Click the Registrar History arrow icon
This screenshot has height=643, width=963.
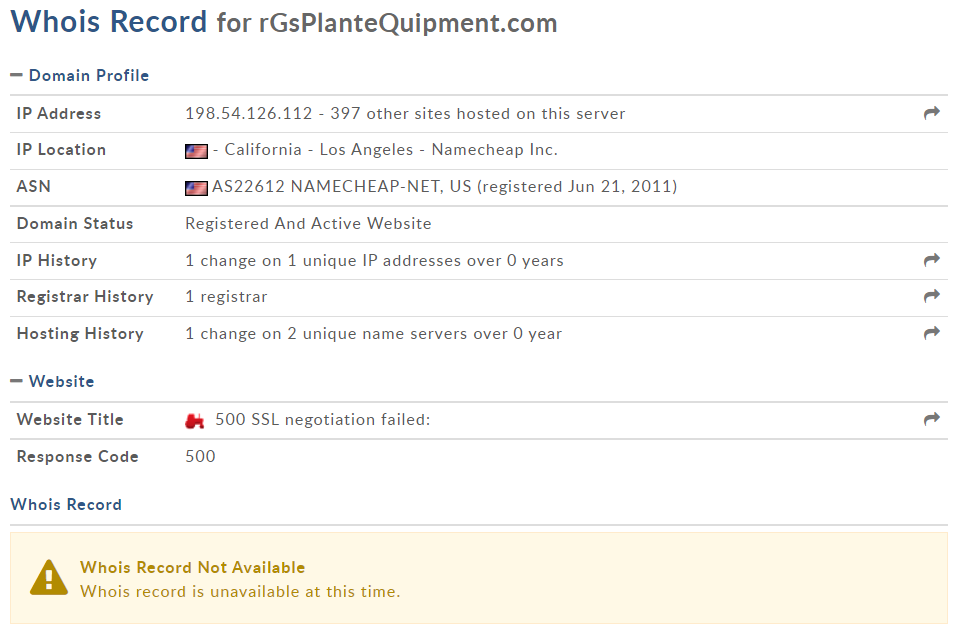pos(931,297)
